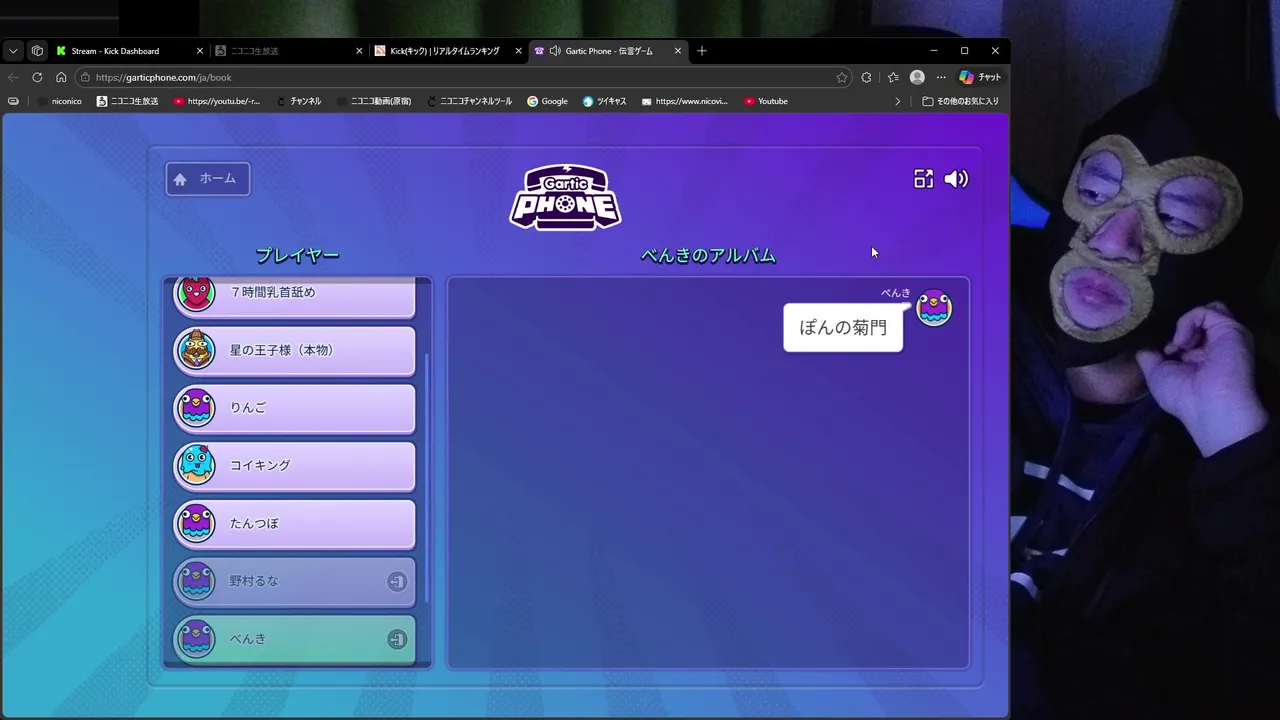Open the Copilot チャット button
The image size is (1280, 720).
(x=980, y=77)
